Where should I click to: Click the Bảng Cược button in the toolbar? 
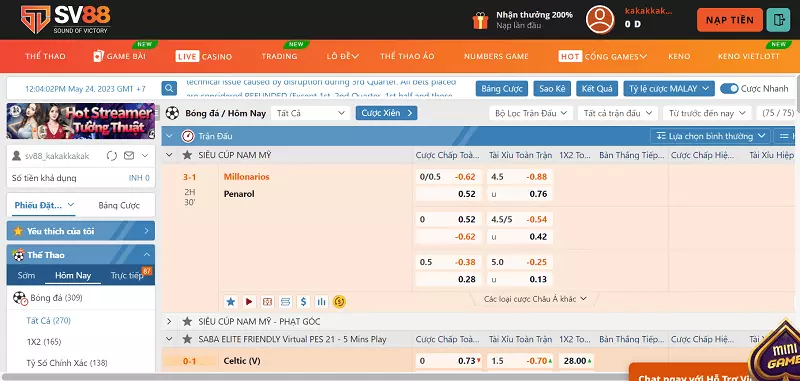pos(502,88)
